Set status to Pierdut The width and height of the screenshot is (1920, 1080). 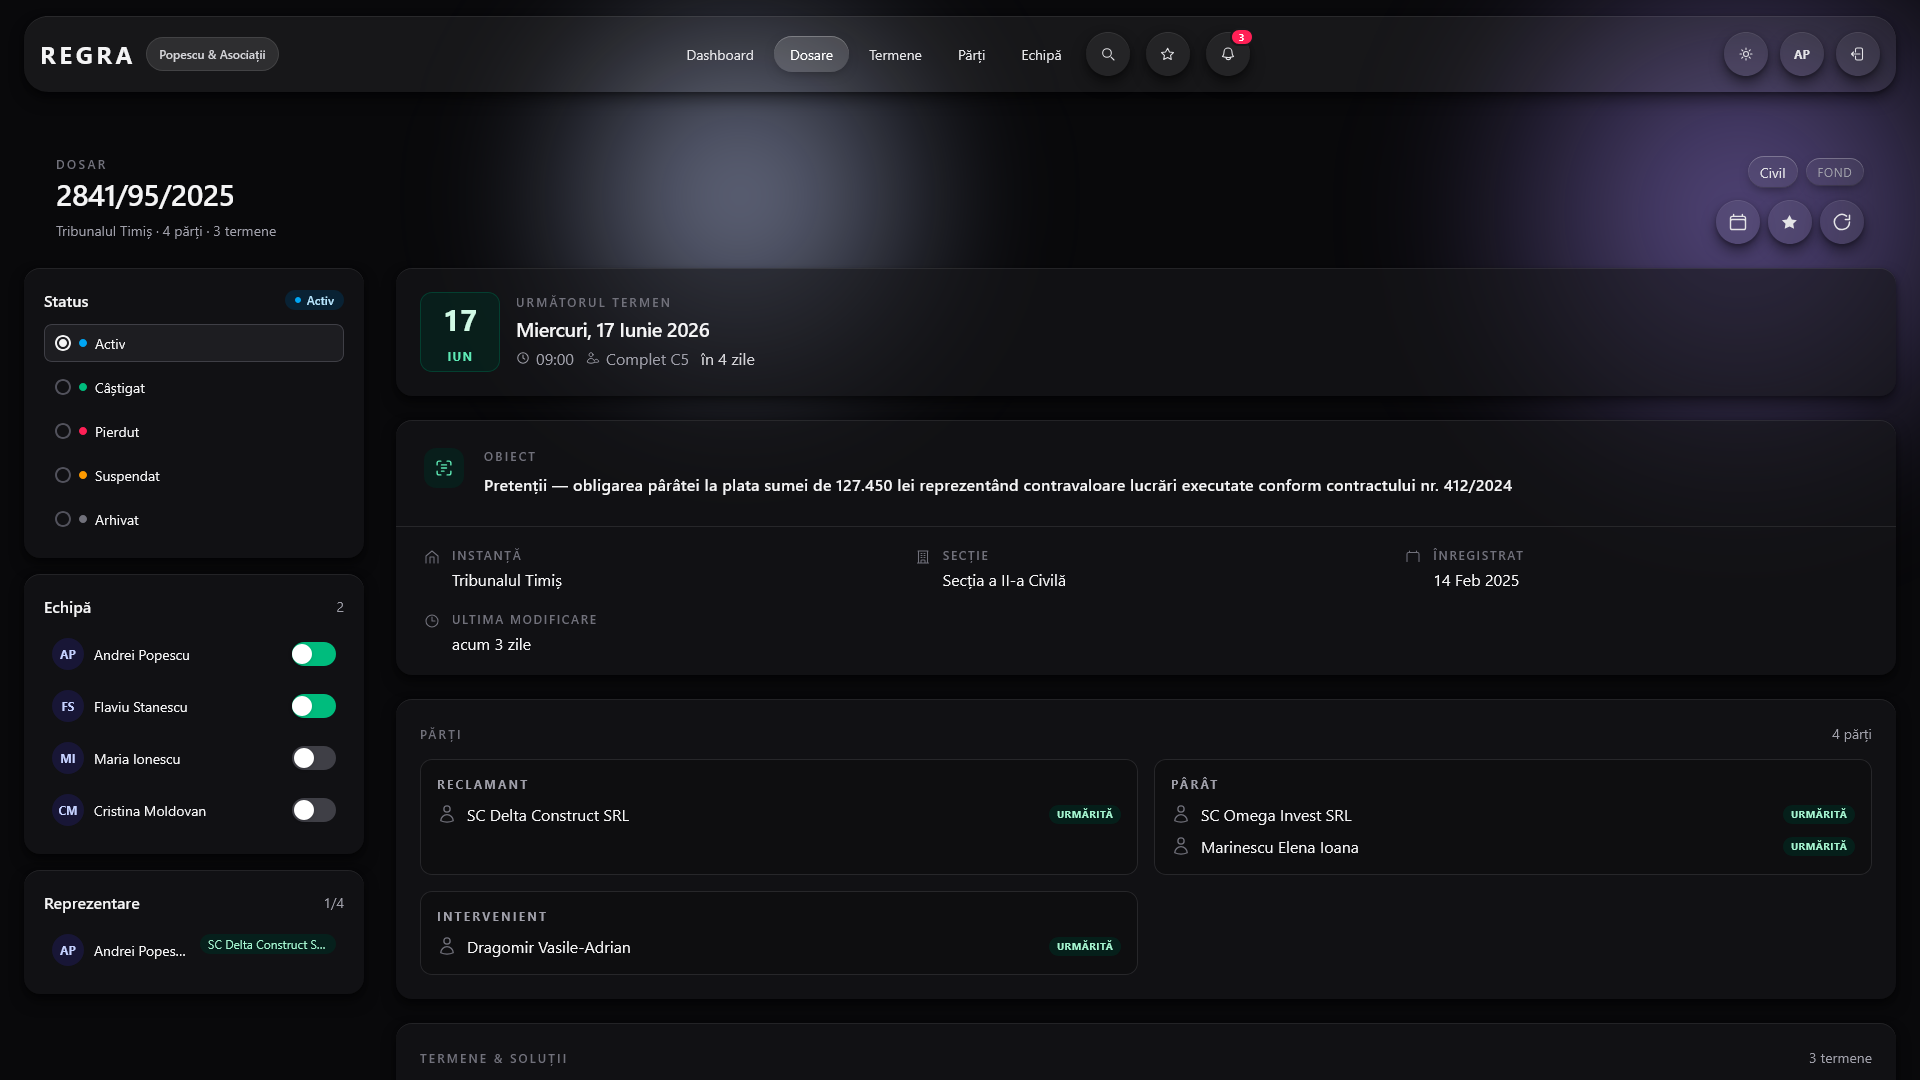coord(194,431)
